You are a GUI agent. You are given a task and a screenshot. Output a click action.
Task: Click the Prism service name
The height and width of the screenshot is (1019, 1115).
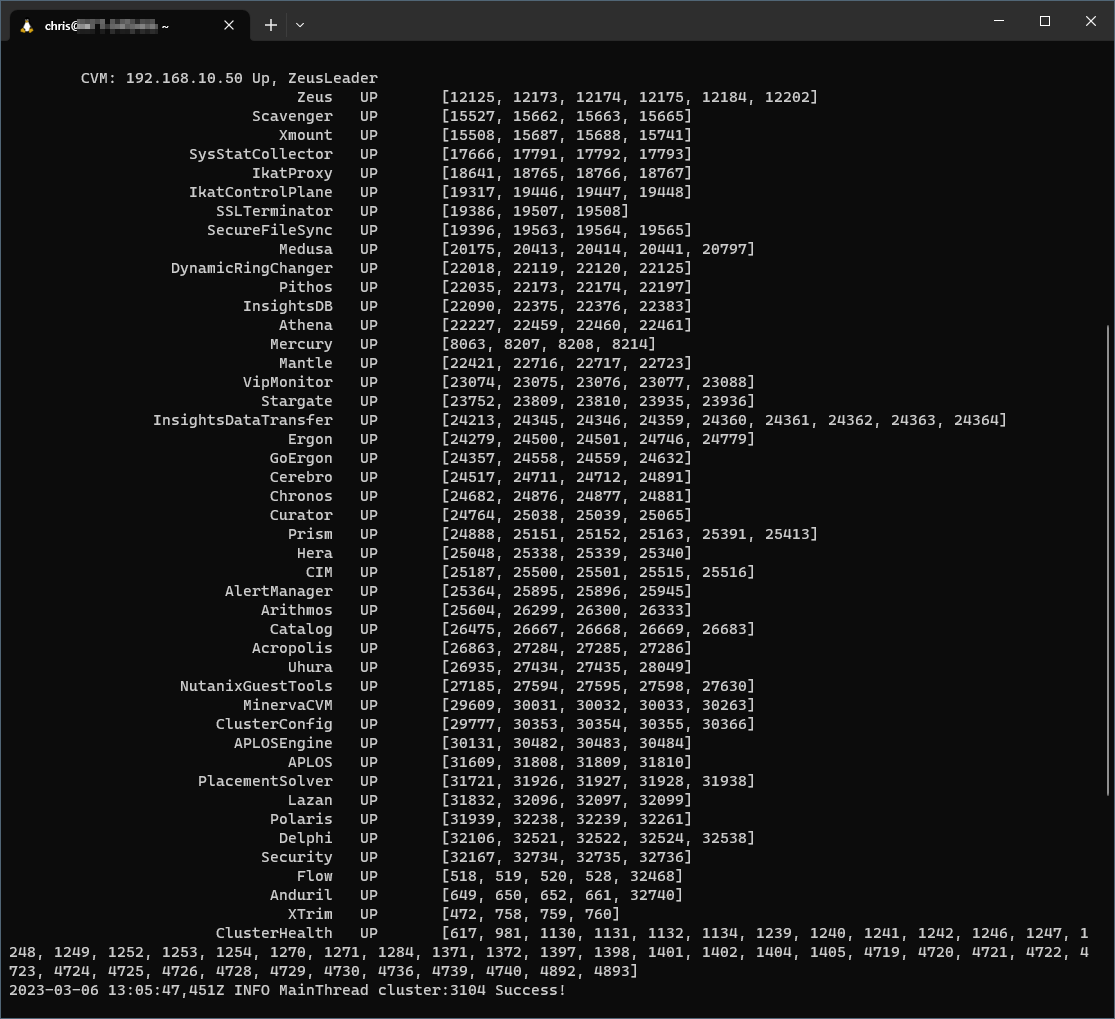click(310, 534)
